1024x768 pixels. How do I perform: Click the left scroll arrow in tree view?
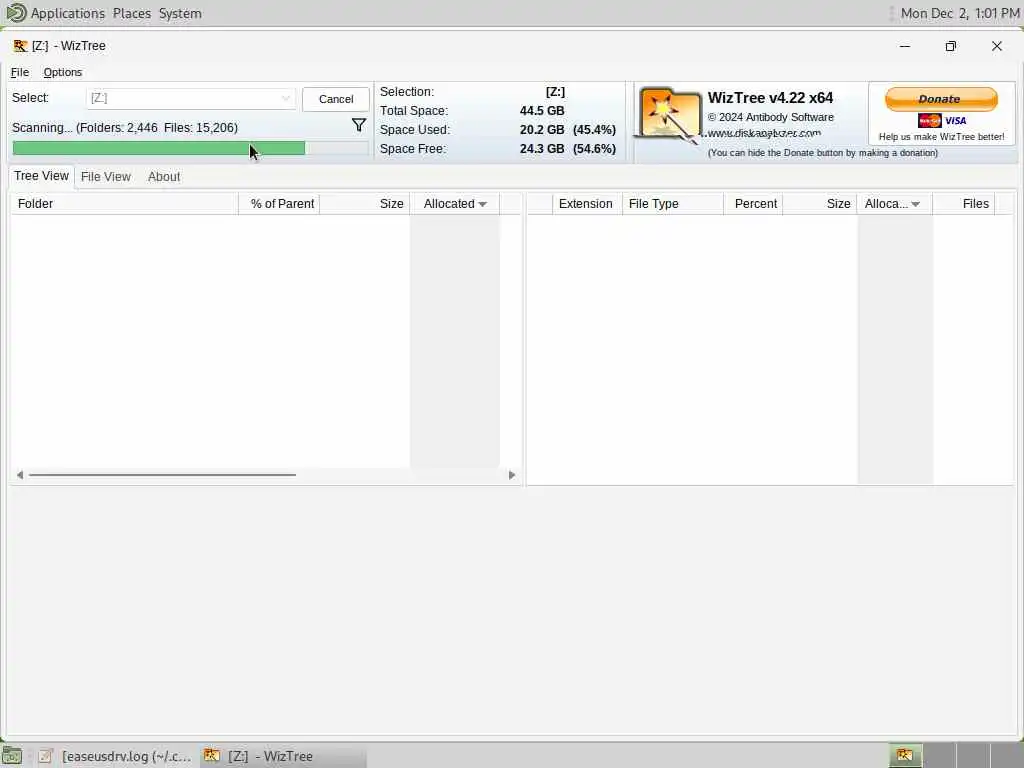click(x=20, y=475)
